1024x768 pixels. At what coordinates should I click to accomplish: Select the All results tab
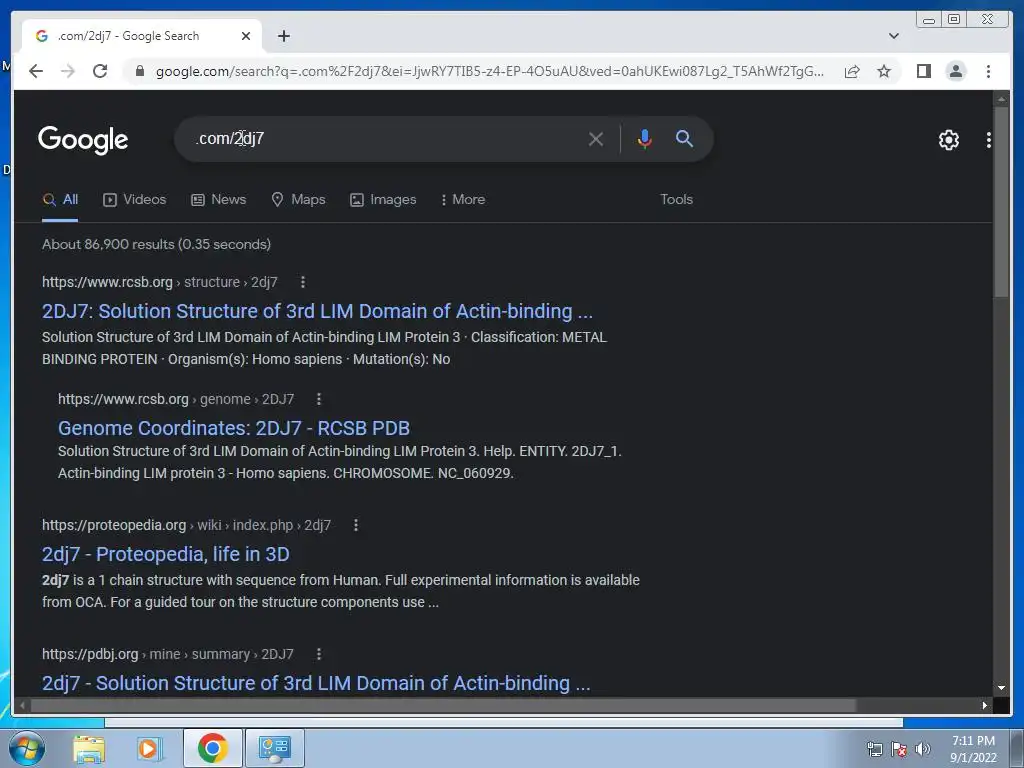coord(60,199)
